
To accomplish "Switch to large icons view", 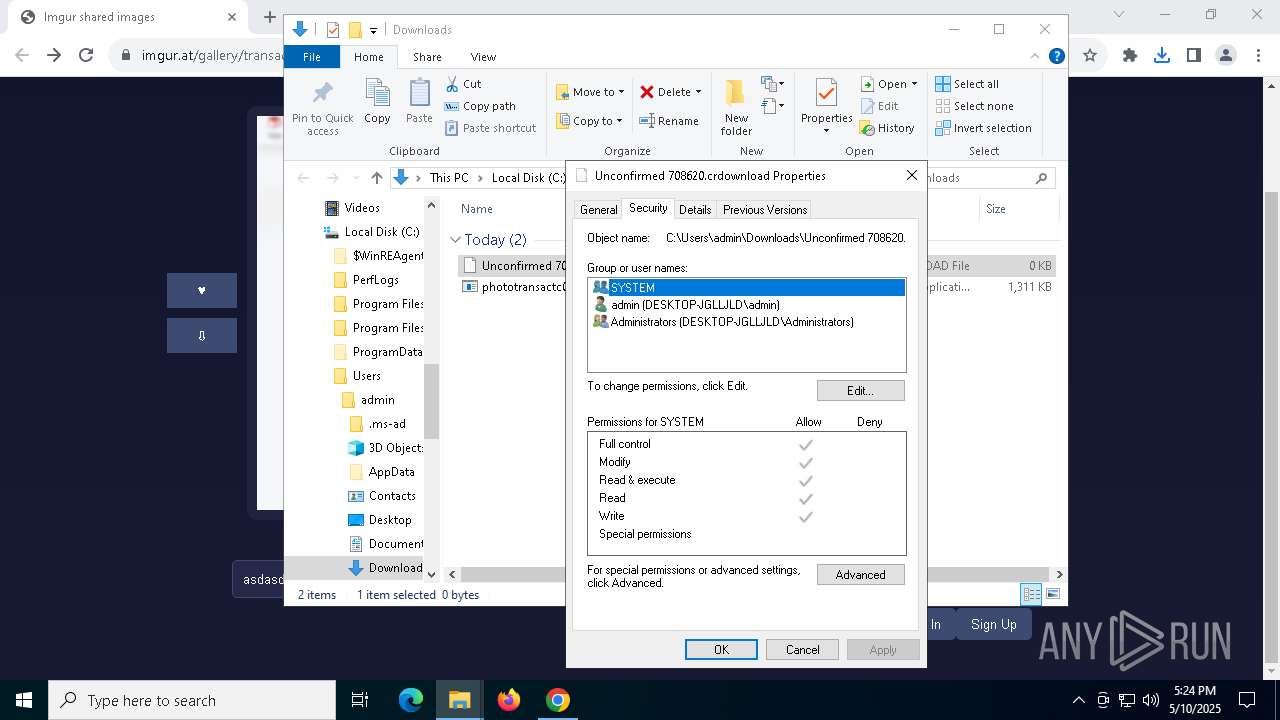I will 1053,594.
